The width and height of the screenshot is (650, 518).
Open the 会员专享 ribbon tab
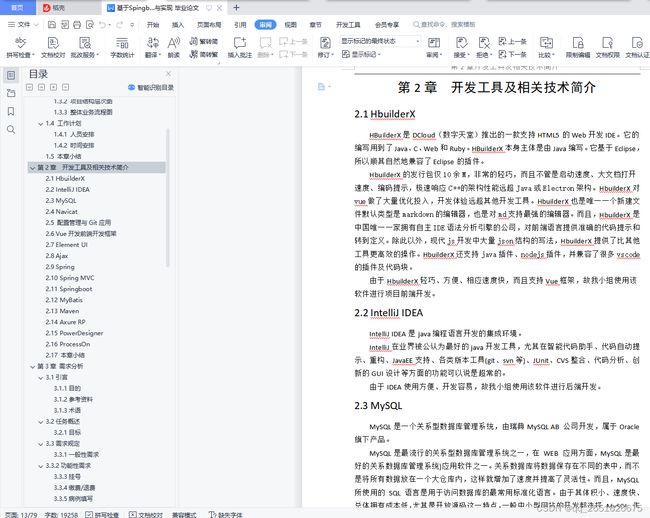click(x=387, y=25)
